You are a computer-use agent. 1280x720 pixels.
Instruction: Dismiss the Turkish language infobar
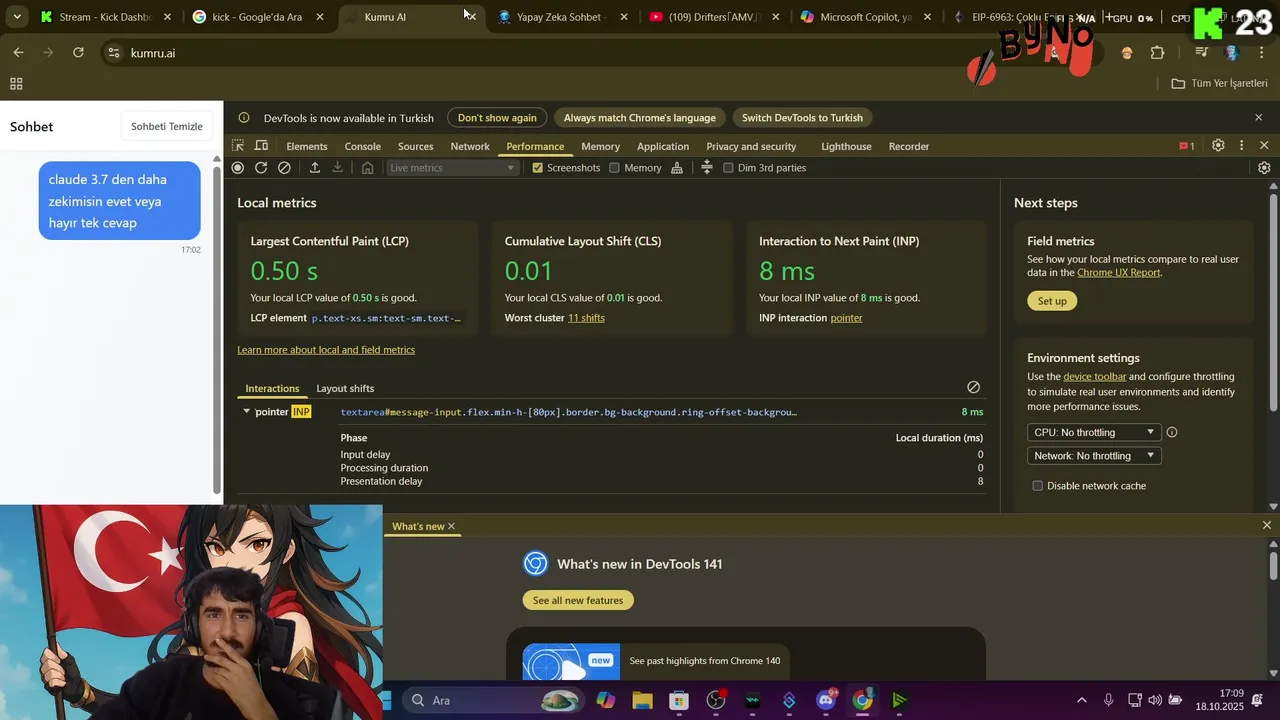(x=1258, y=118)
